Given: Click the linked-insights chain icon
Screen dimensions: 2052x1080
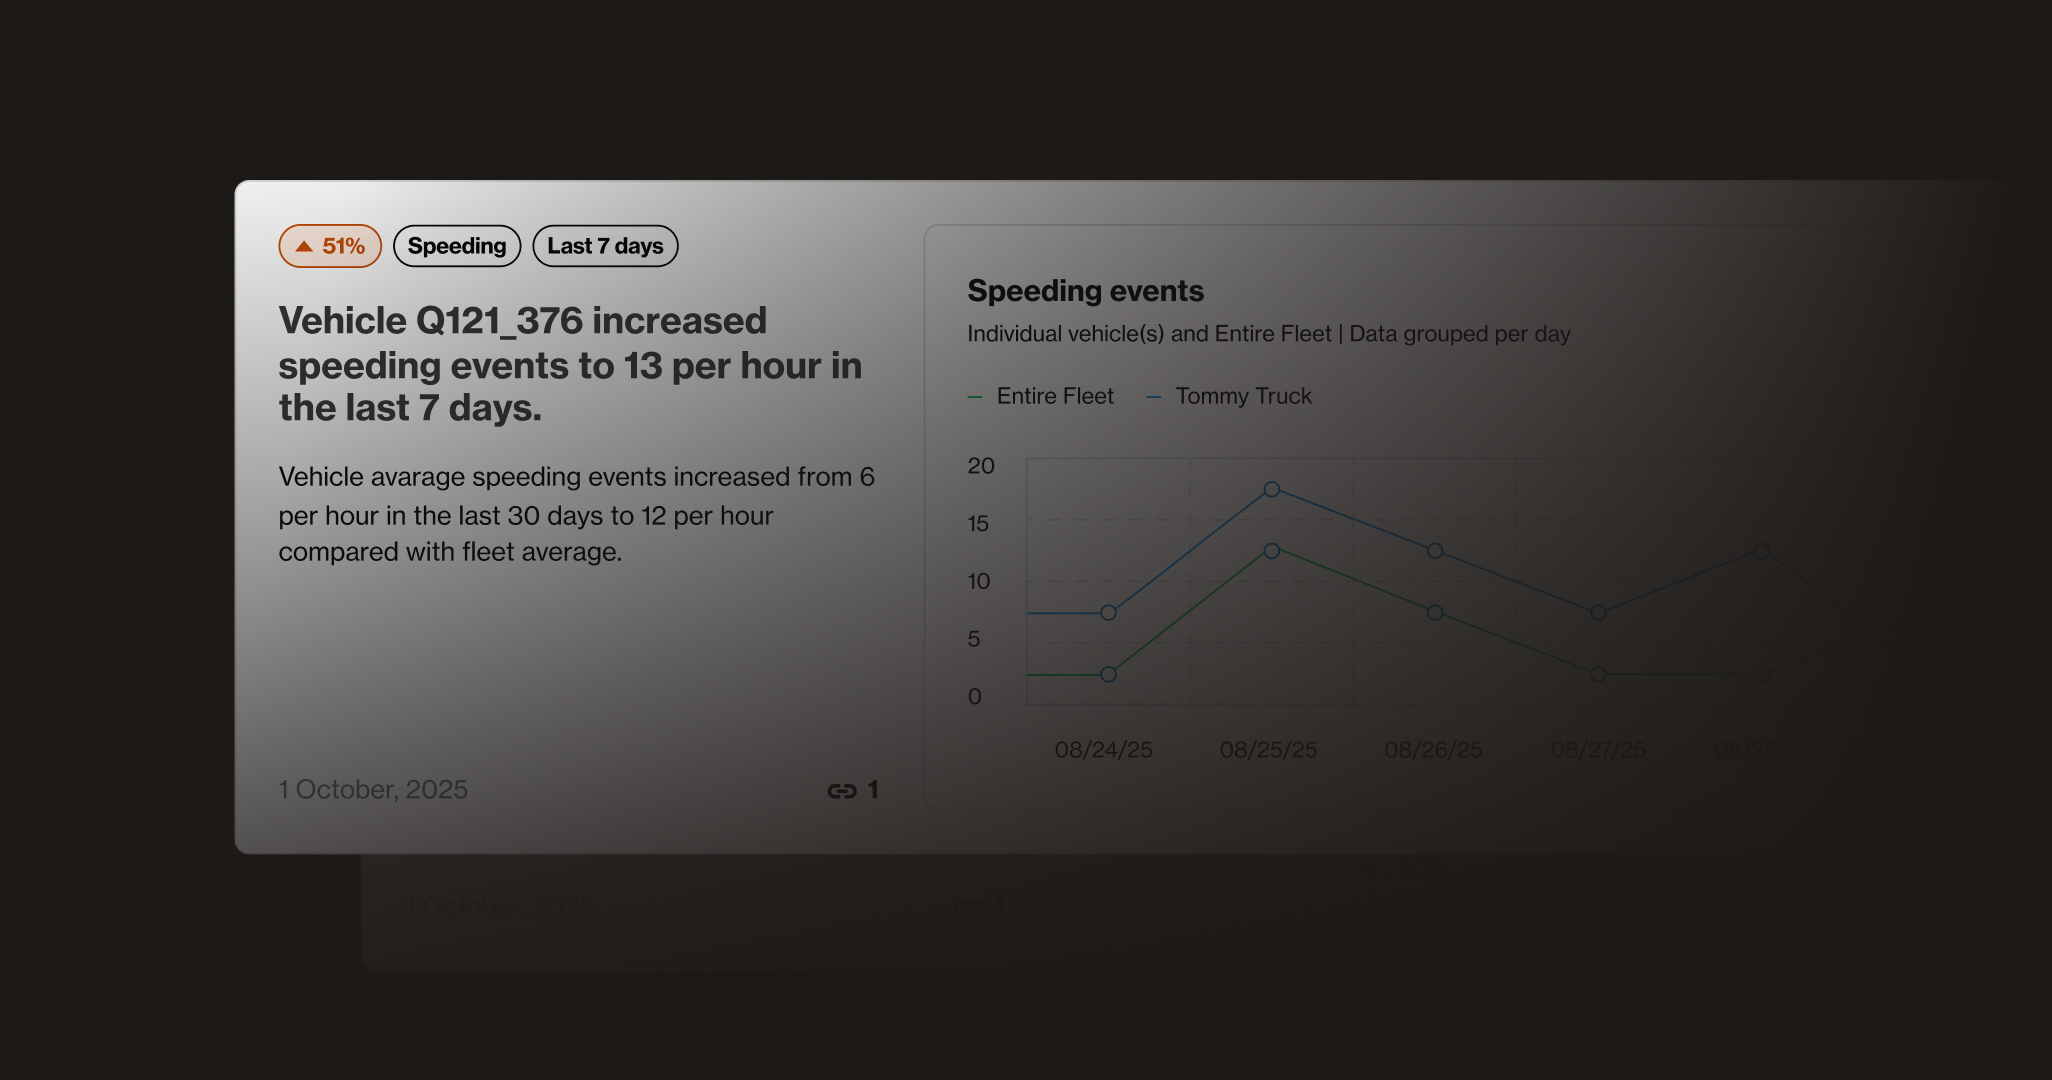Looking at the screenshot, I should coord(840,790).
